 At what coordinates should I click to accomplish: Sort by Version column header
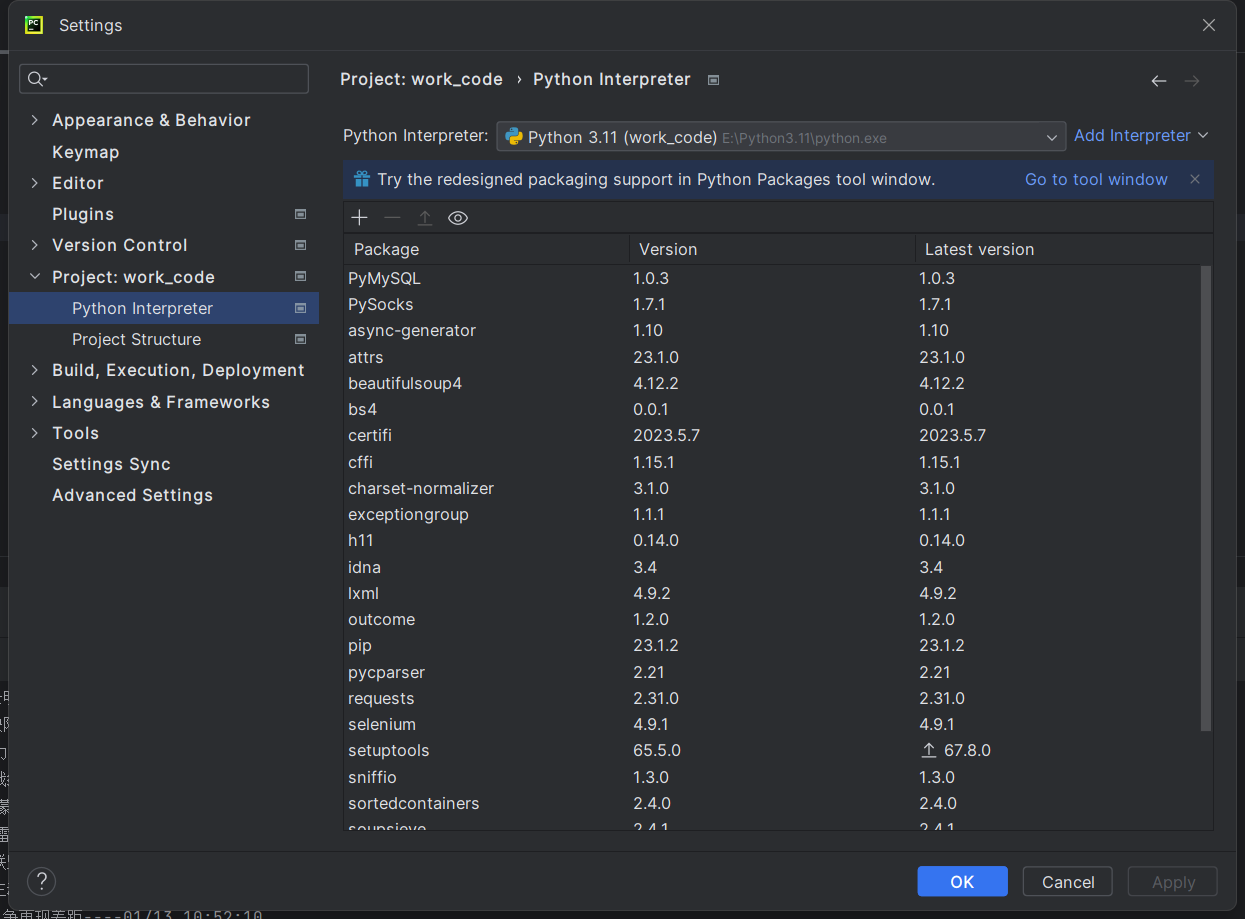click(x=772, y=249)
